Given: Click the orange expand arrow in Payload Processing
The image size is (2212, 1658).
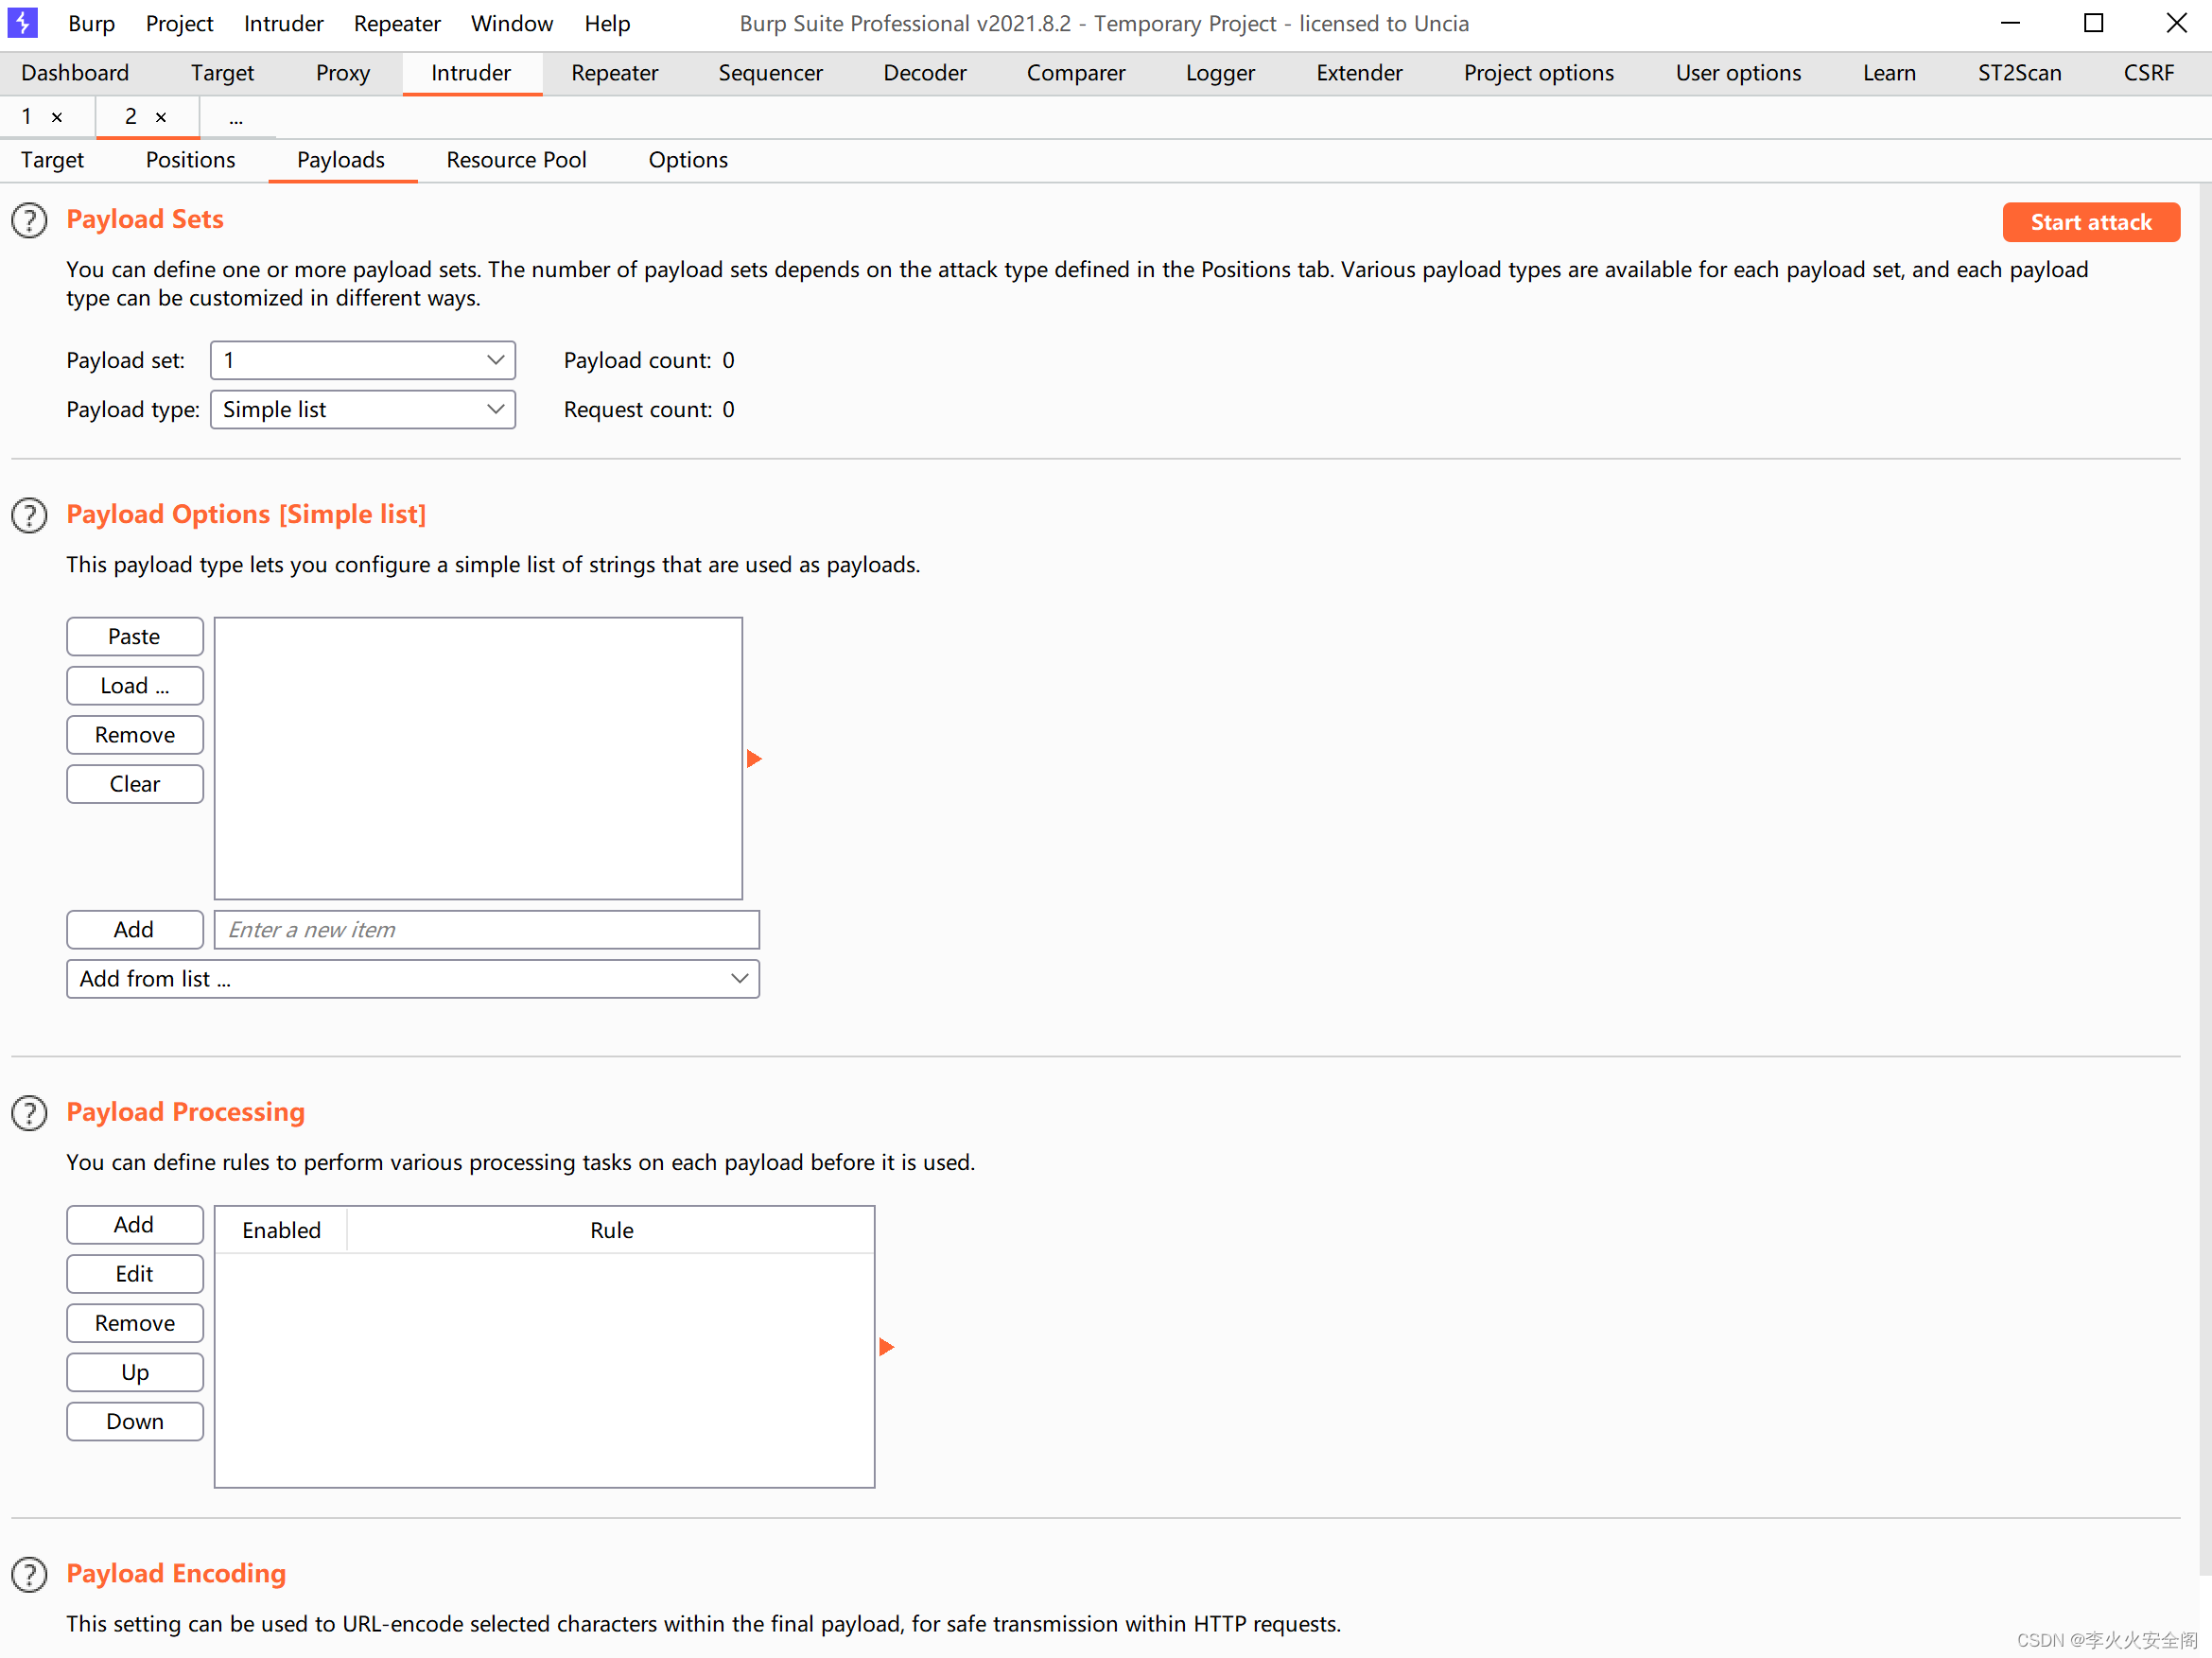Looking at the screenshot, I should pyautogui.click(x=886, y=1346).
